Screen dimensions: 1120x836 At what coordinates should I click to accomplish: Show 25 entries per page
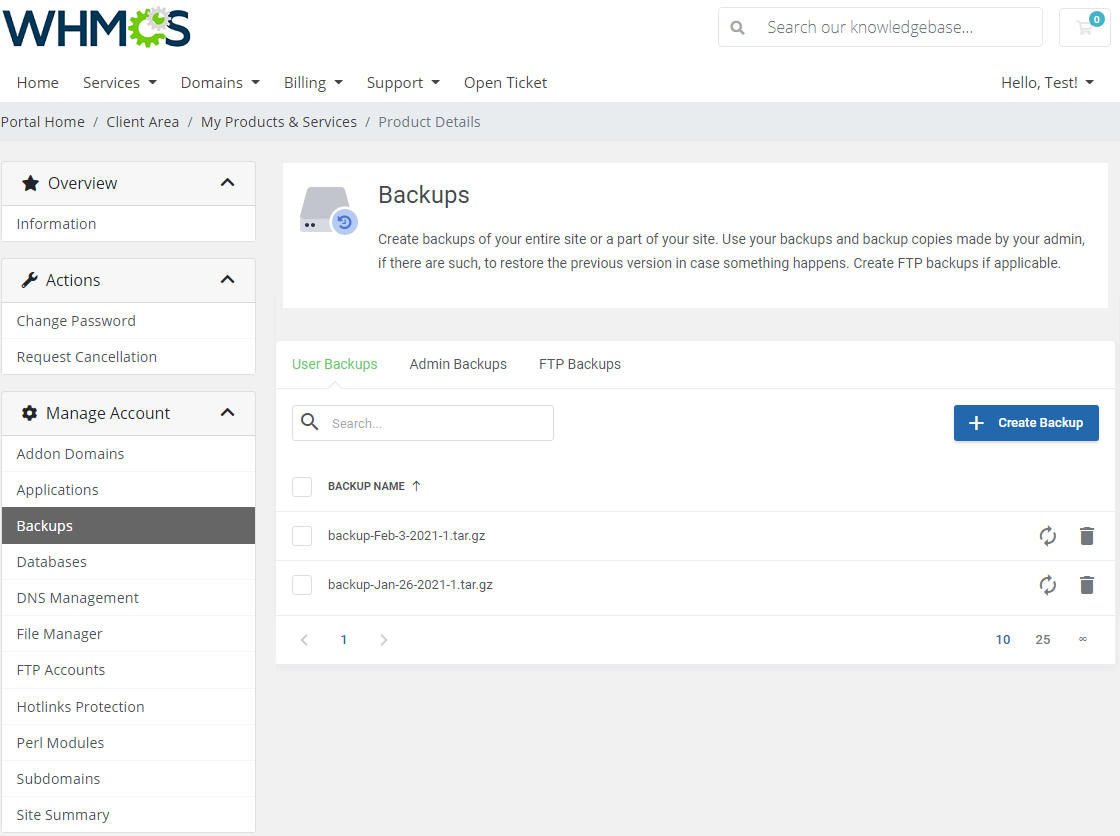tap(1043, 640)
